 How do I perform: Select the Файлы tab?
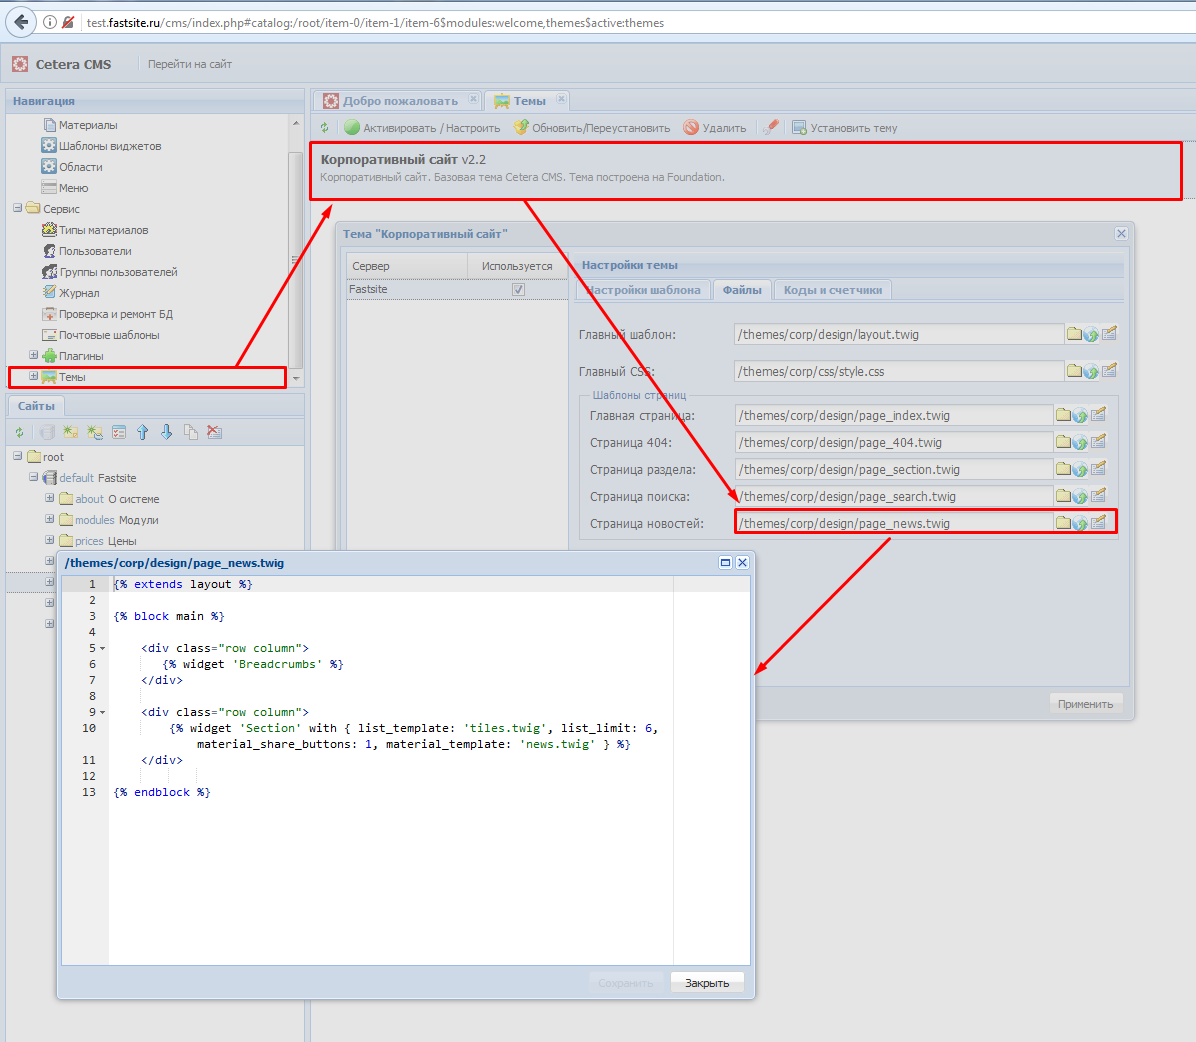742,290
